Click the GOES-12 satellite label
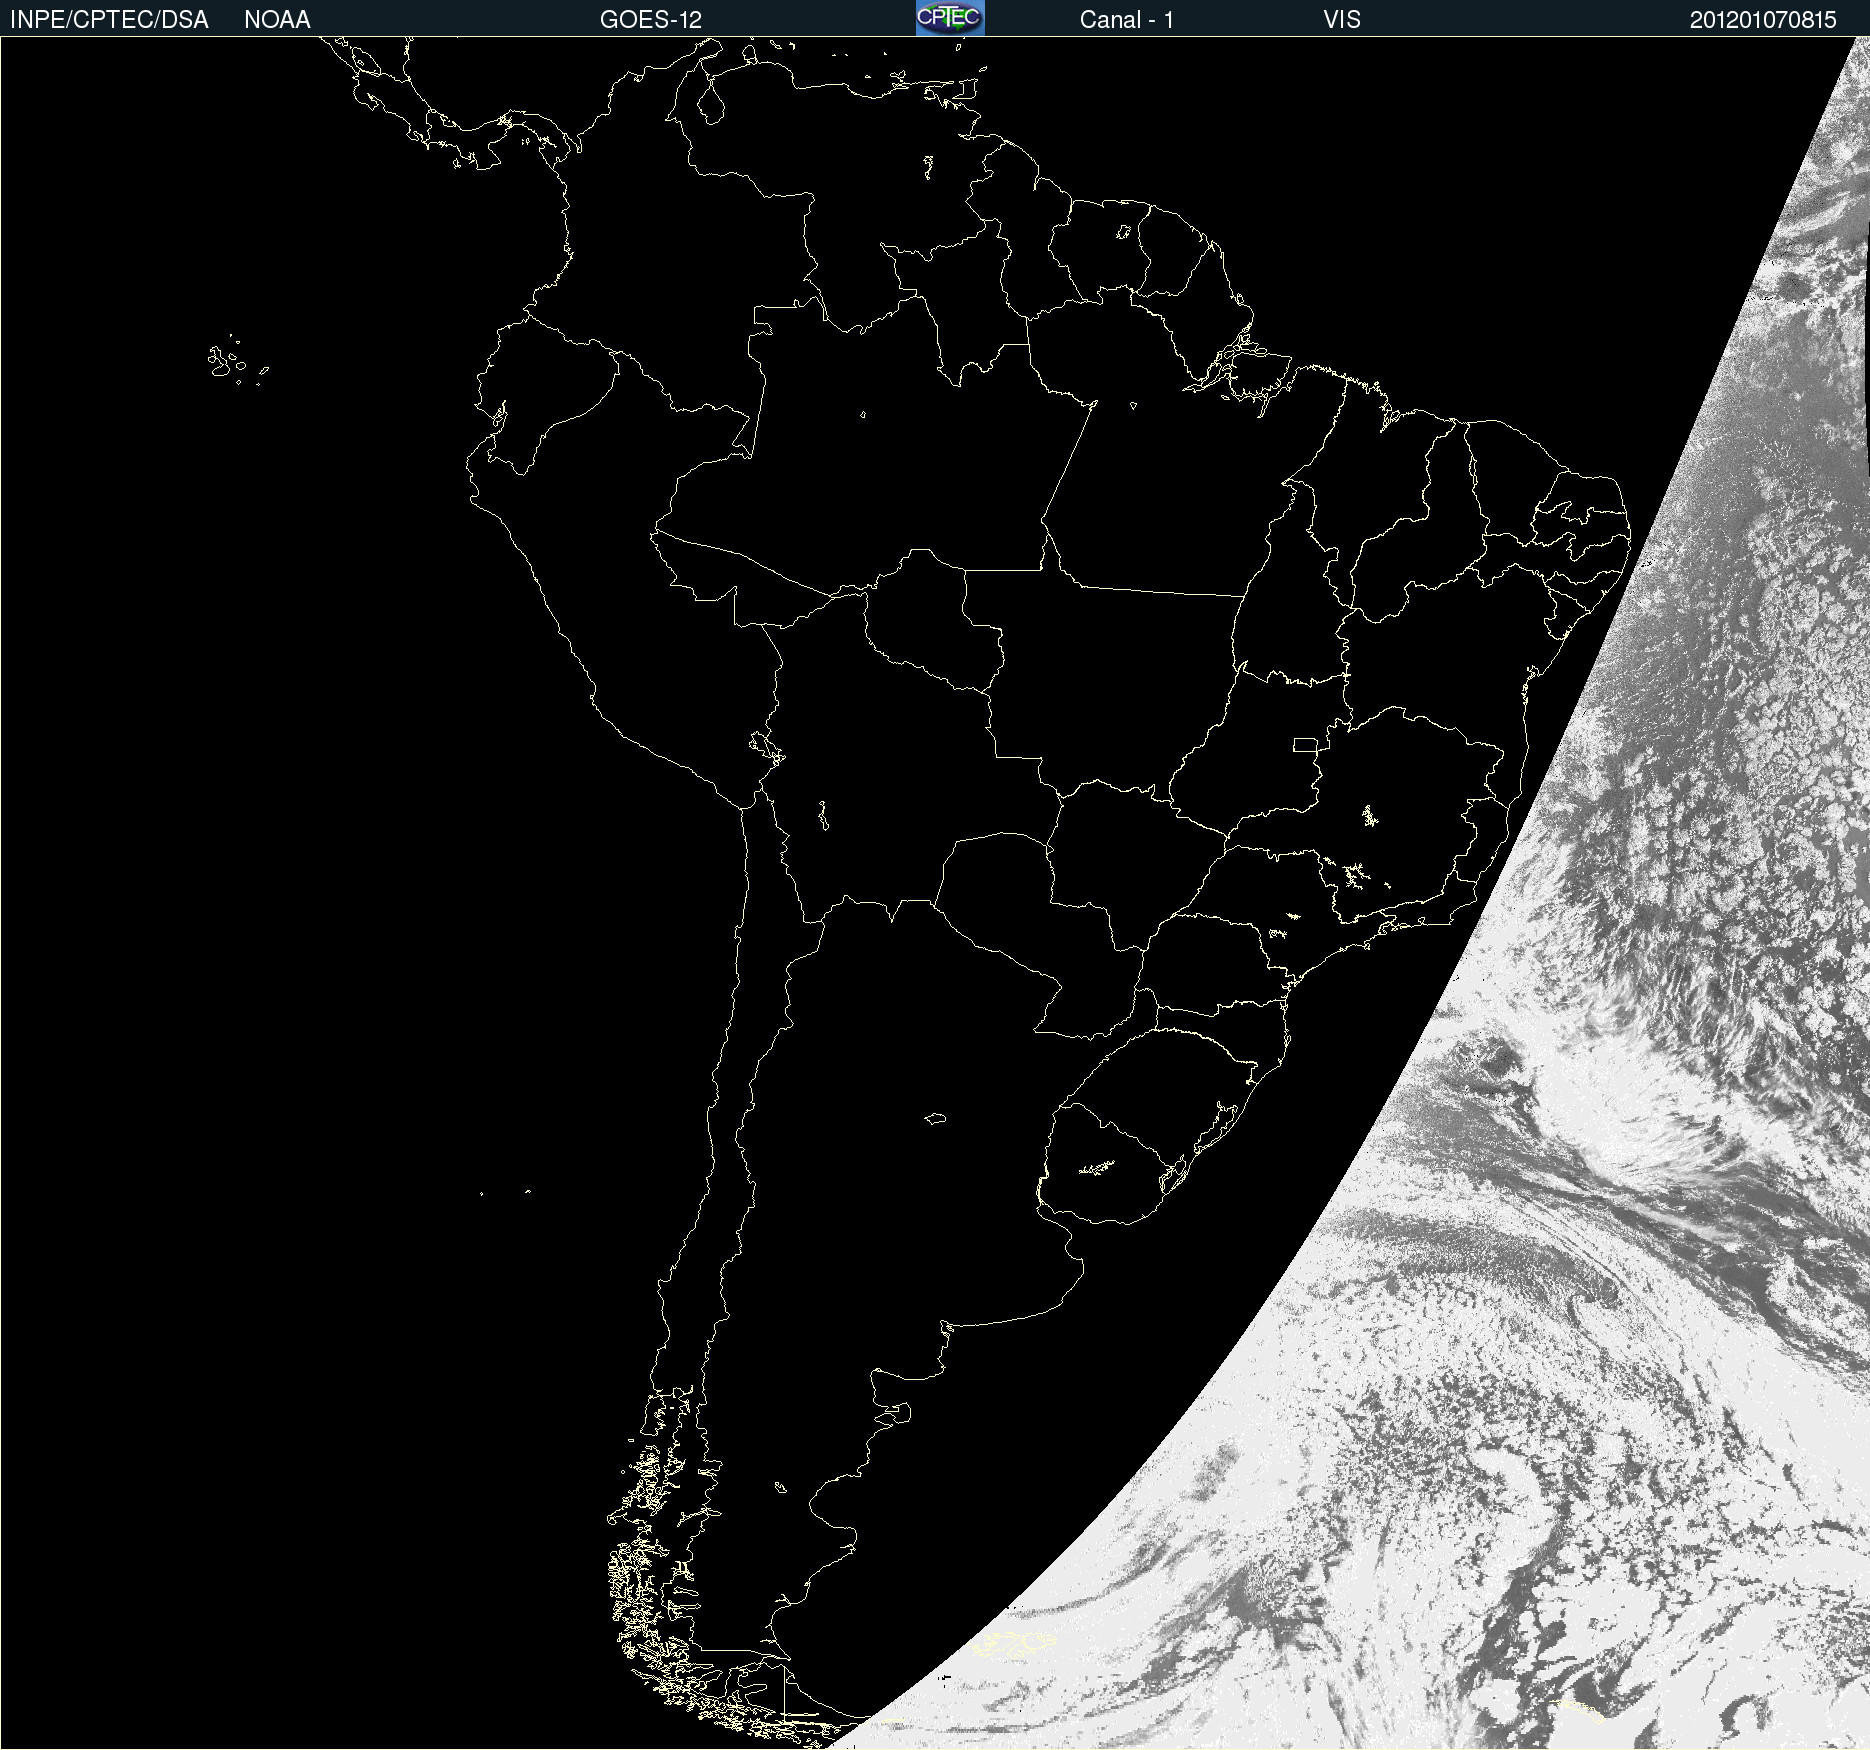The width and height of the screenshot is (1870, 1750). (651, 20)
